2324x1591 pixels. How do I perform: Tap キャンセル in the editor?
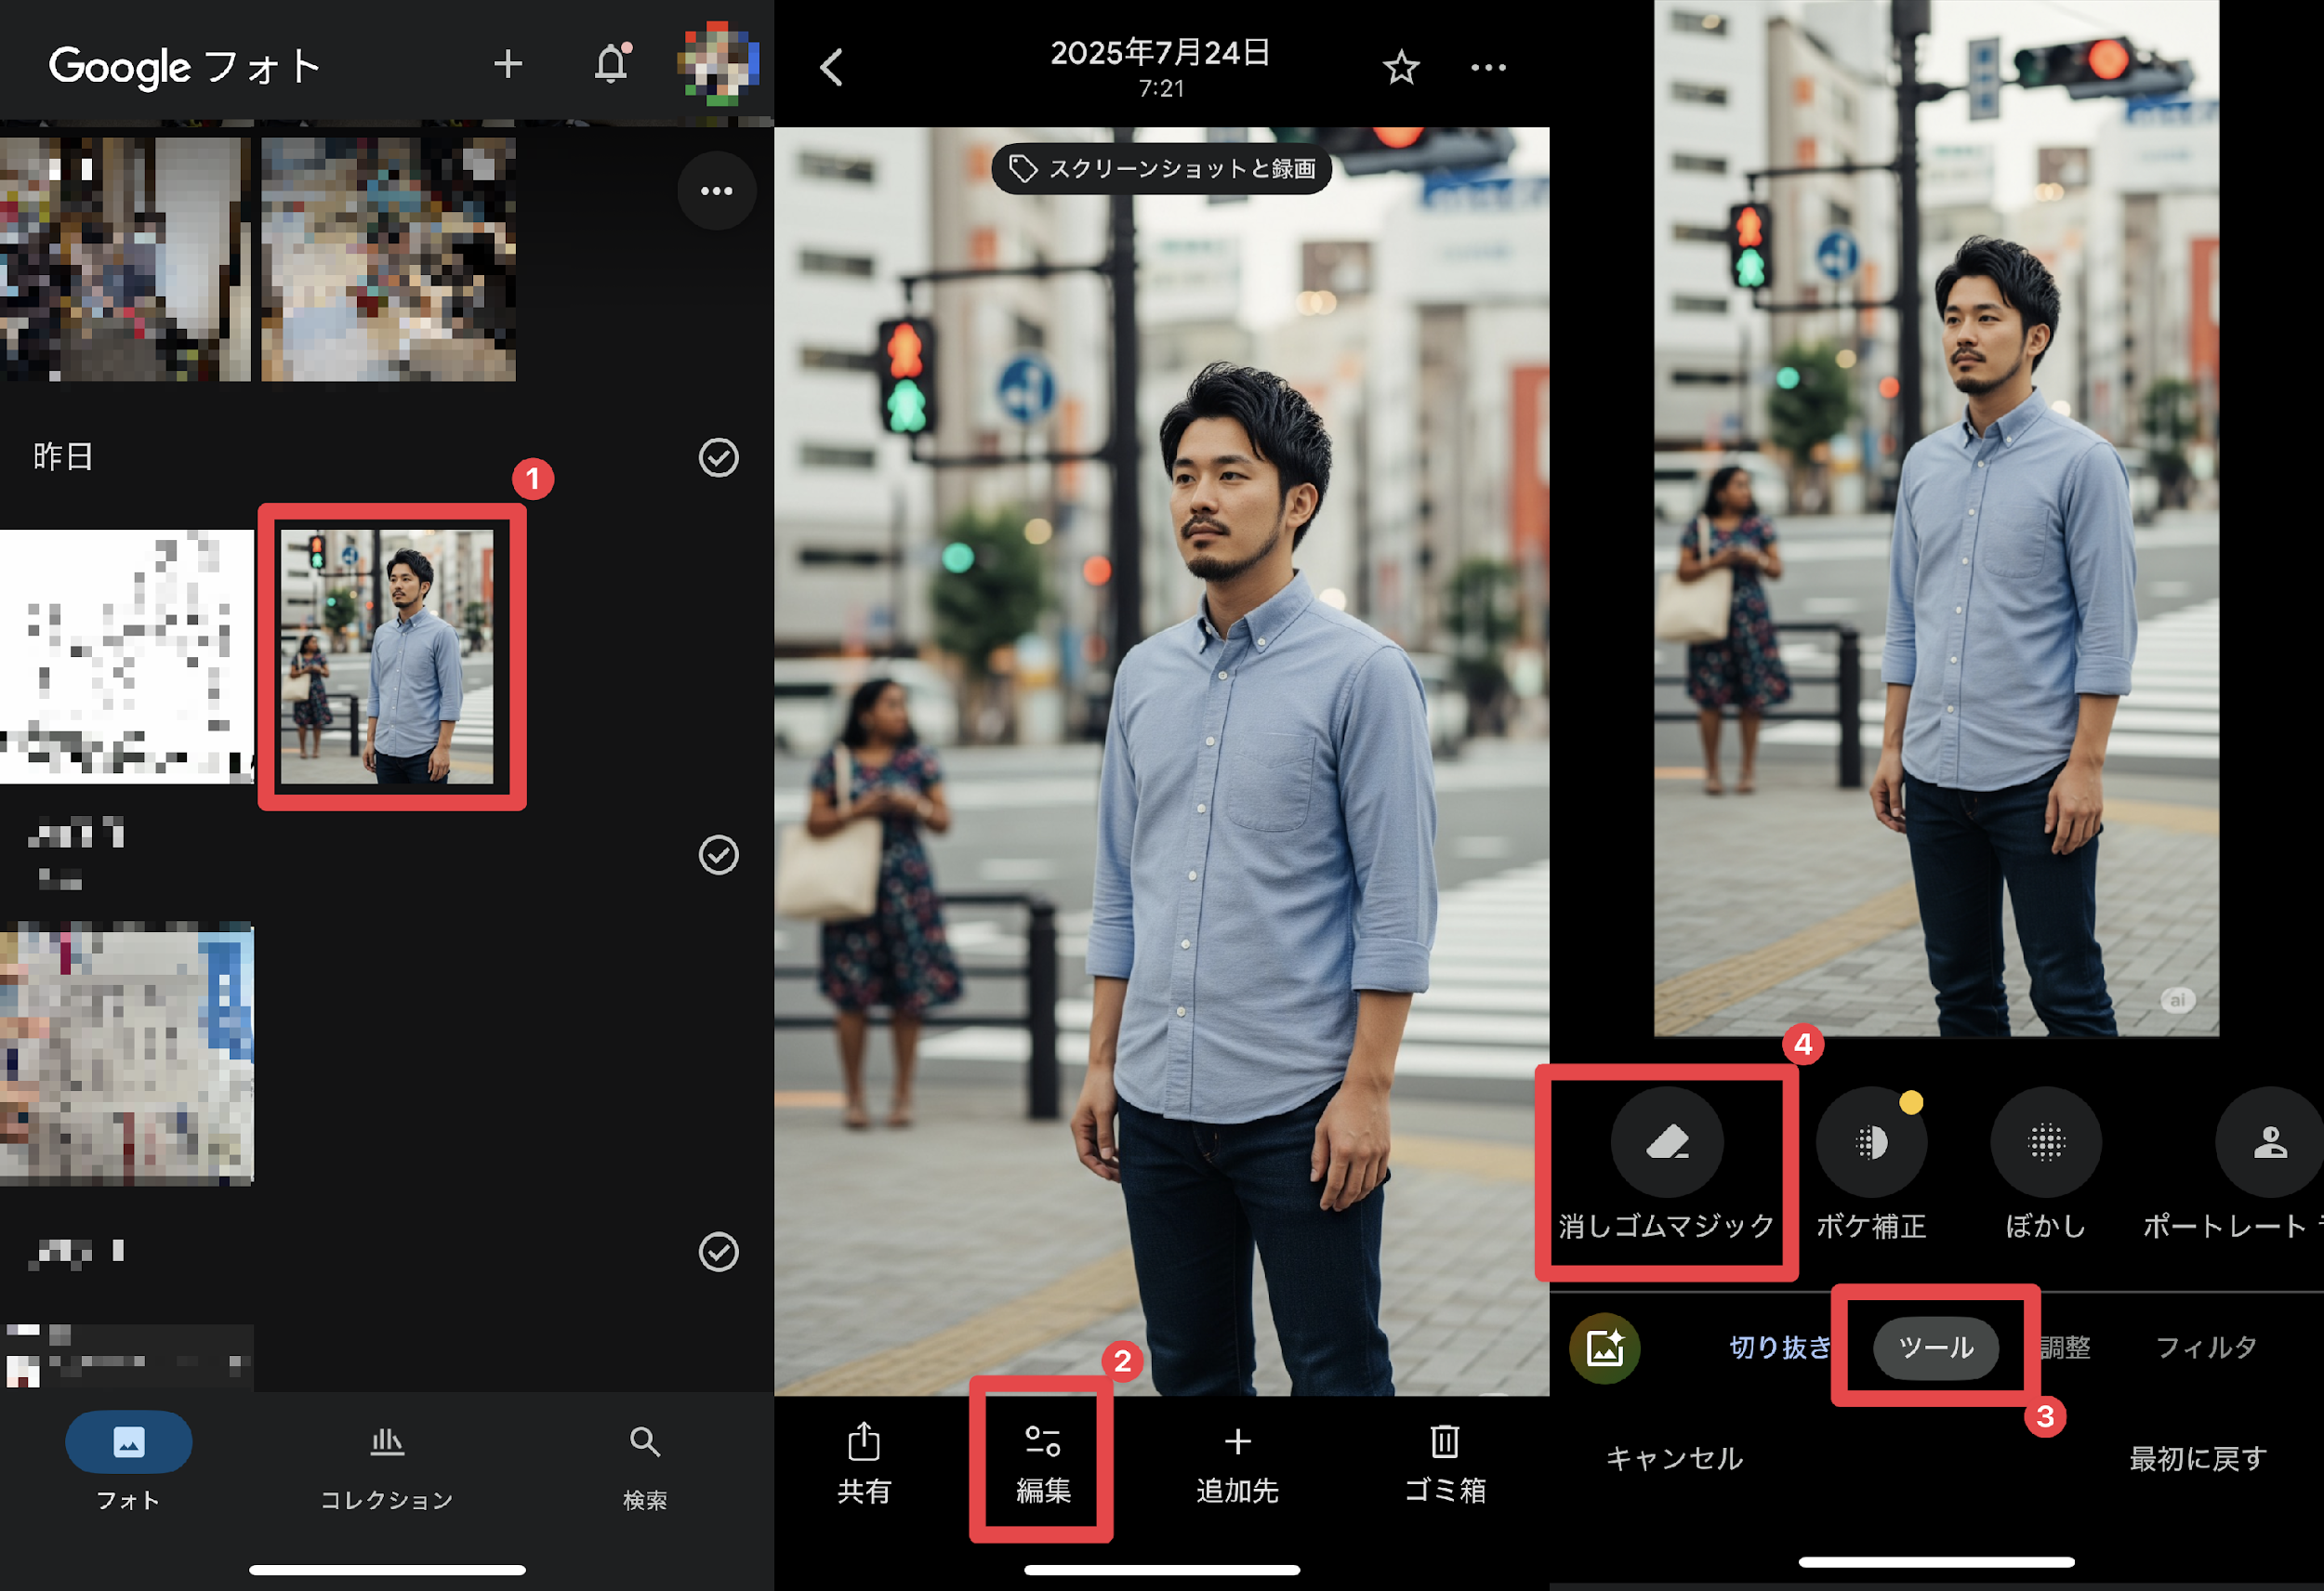[x=1675, y=1459]
